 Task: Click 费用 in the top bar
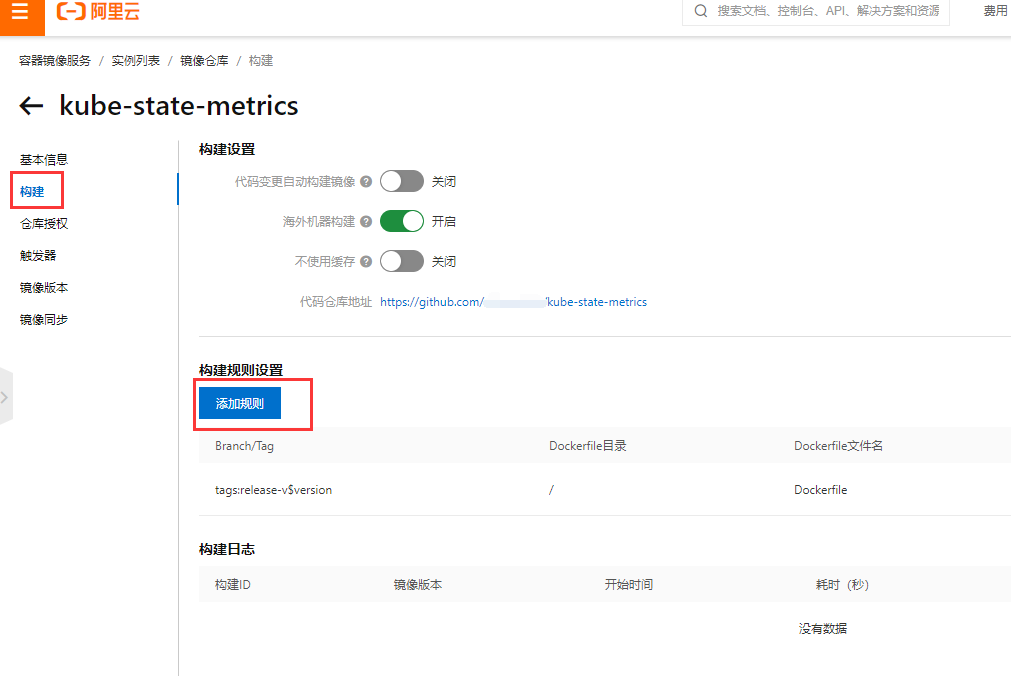[995, 11]
